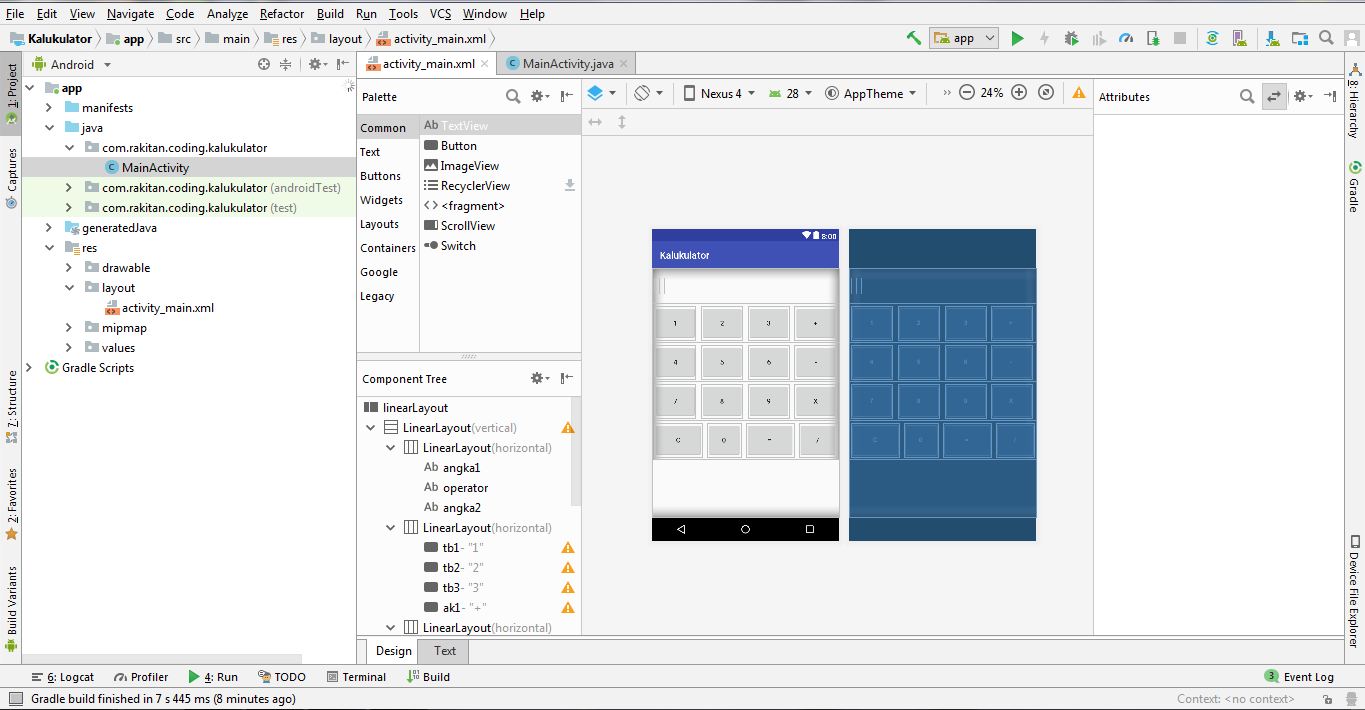Show warnings via orange triangle in designer toolbar
1365x710 pixels.
point(1077,92)
